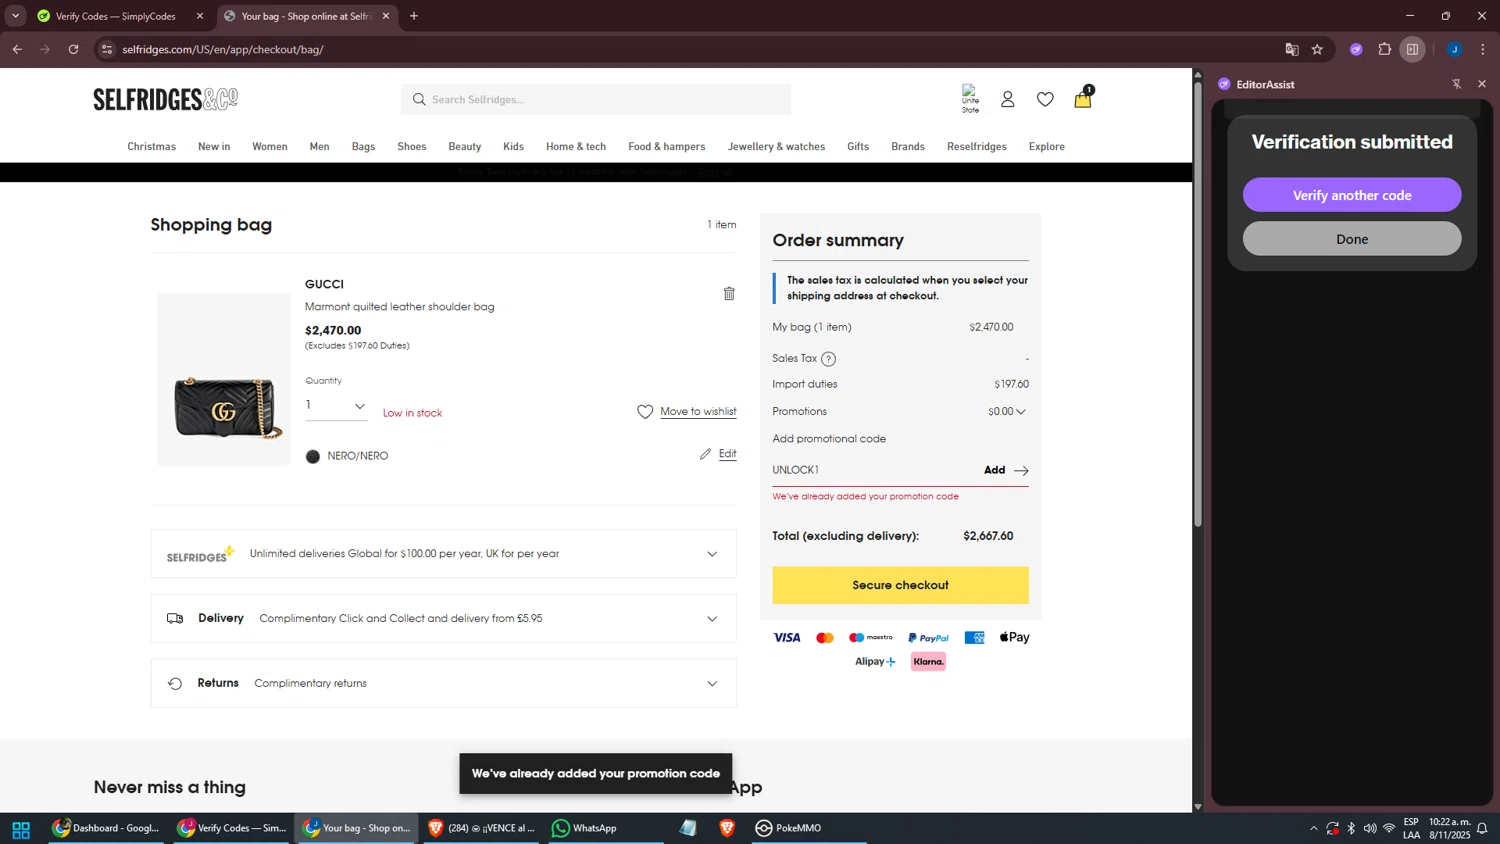Open the browser Extensions puzzle icon
This screenshot has height=844, width=1500.
[x=1385, y=49]
